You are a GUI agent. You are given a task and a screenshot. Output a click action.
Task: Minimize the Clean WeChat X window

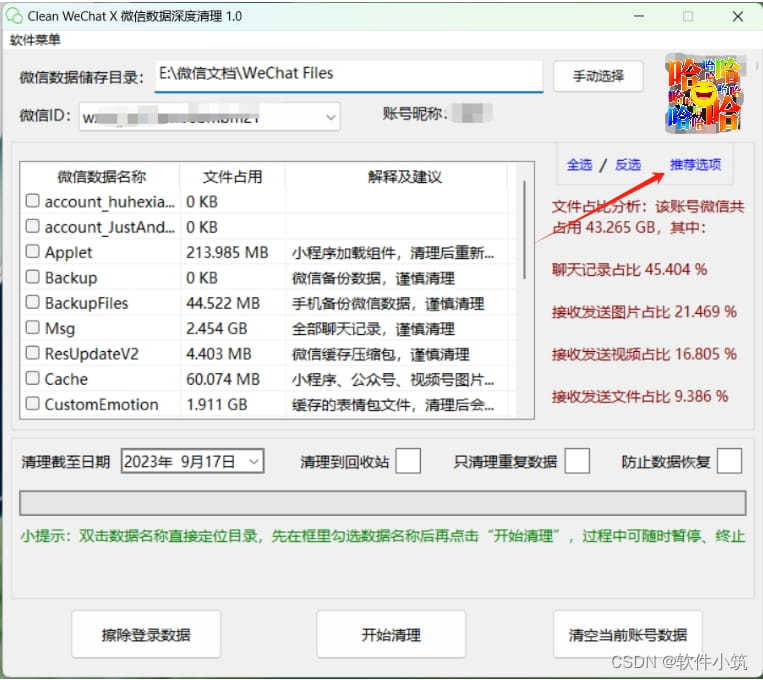[x=639, y=16]
